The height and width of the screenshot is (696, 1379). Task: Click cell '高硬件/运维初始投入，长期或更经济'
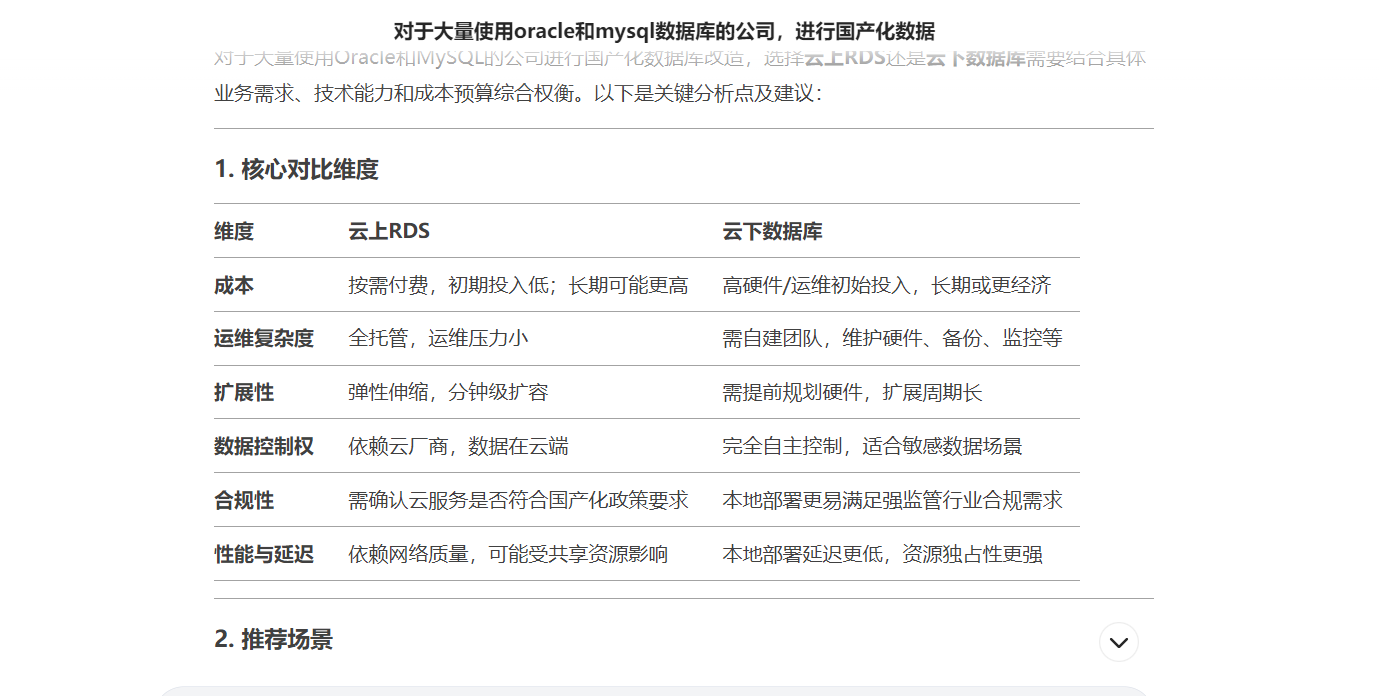pyautogui.click(x=887, y=285)
